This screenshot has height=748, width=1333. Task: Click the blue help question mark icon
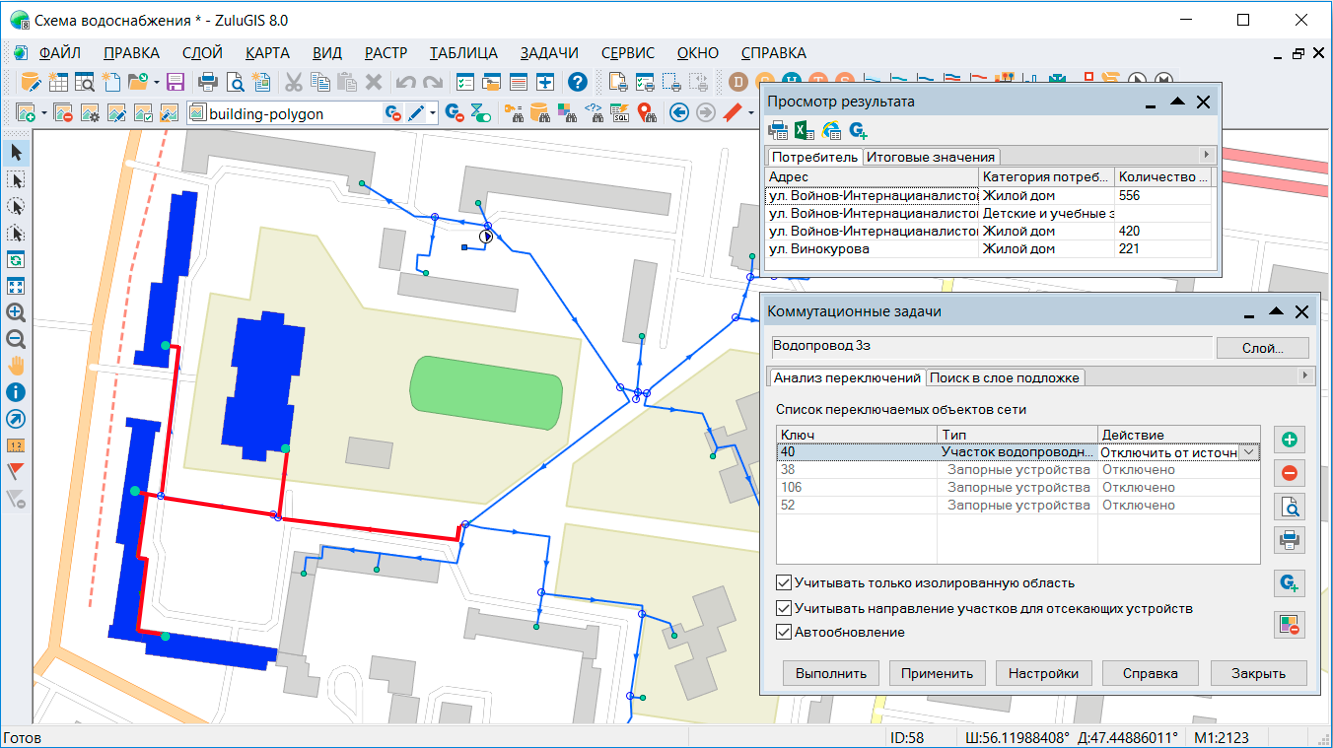[577, 82]
